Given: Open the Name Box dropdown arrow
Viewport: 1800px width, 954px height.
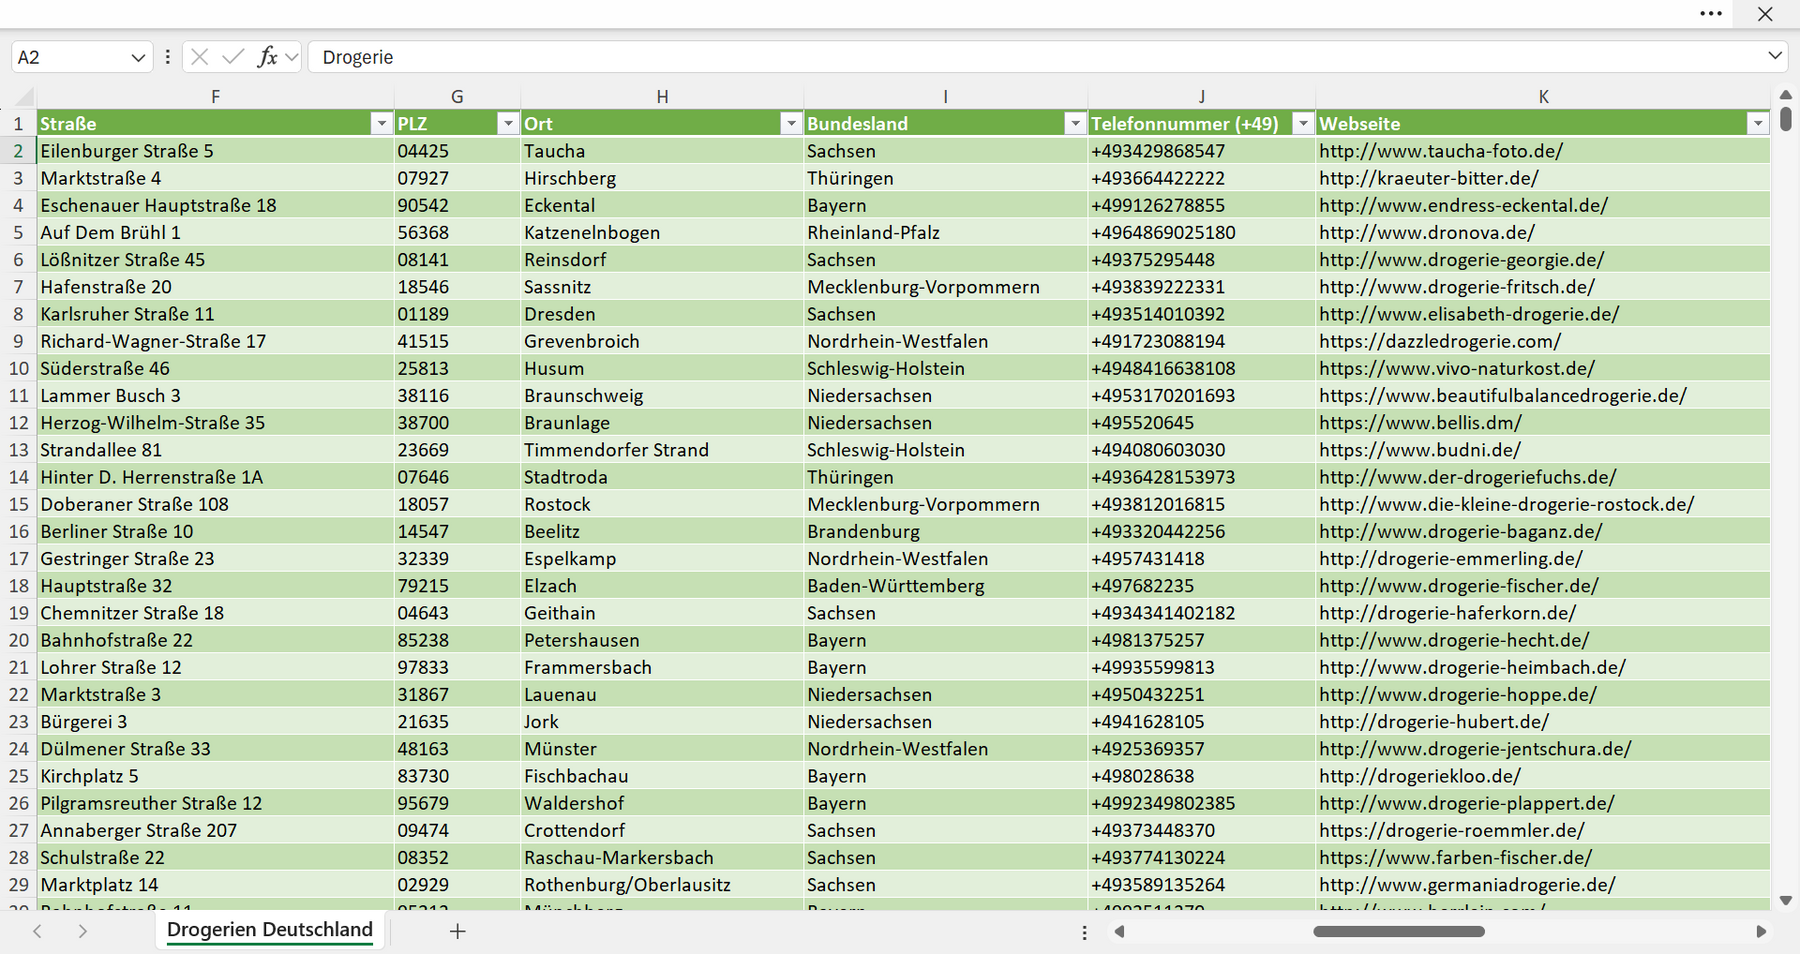Looking at the screenshot, I should pos(138,58).
